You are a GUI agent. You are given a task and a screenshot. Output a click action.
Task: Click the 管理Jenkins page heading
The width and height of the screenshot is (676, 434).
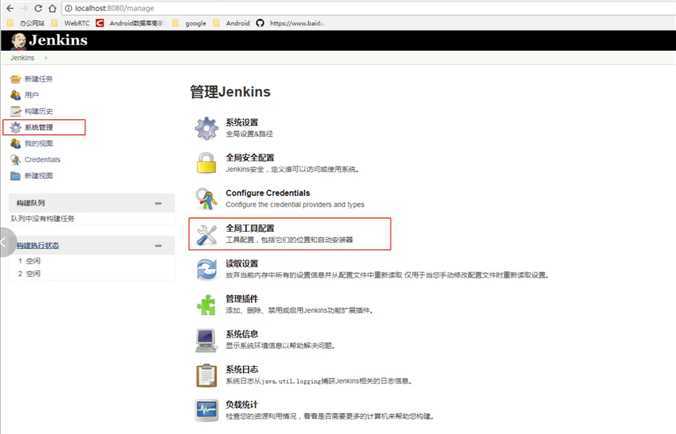[x=230, y=92]
